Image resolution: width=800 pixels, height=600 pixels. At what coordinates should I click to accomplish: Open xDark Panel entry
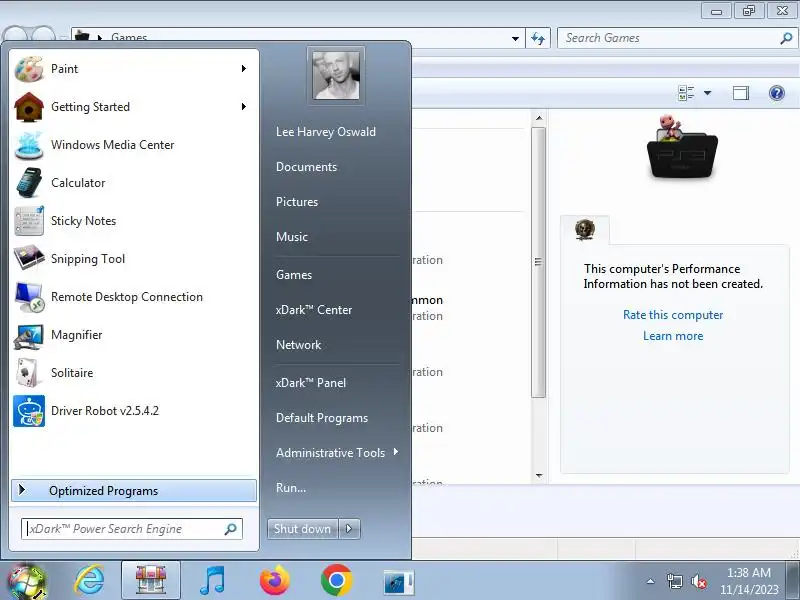pos(311,383)
